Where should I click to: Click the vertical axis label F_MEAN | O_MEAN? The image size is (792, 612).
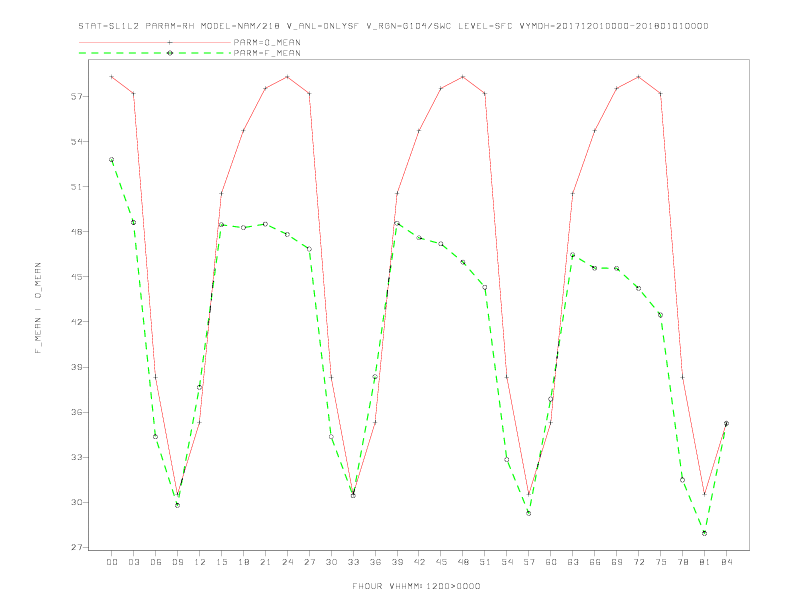point(38,308)
